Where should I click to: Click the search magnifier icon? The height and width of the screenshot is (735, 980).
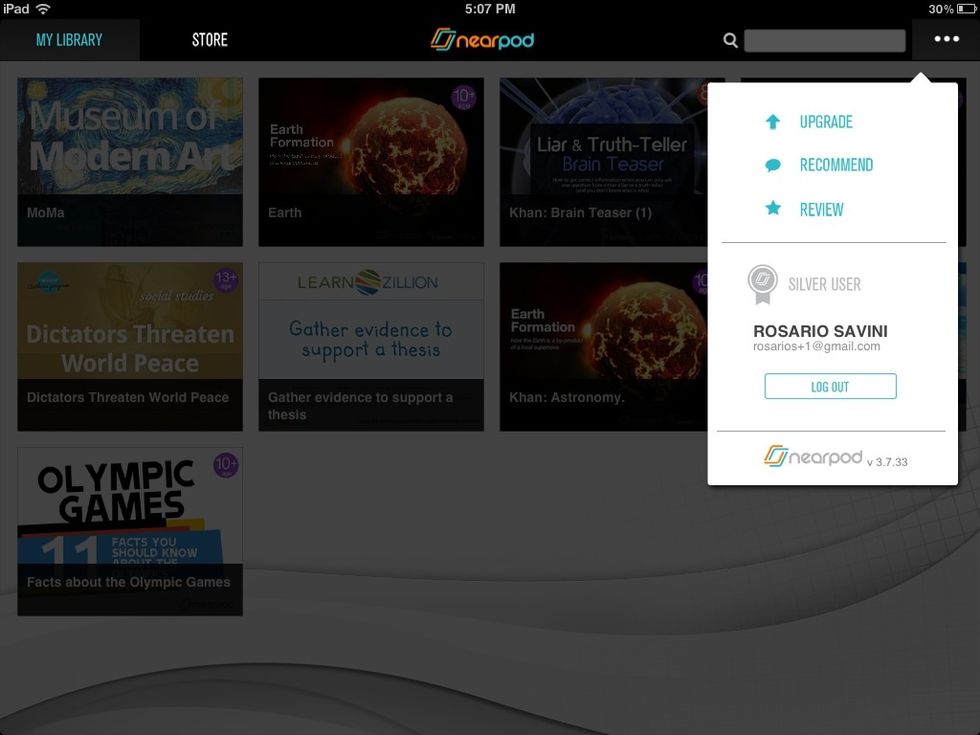(x=730, y=40)
